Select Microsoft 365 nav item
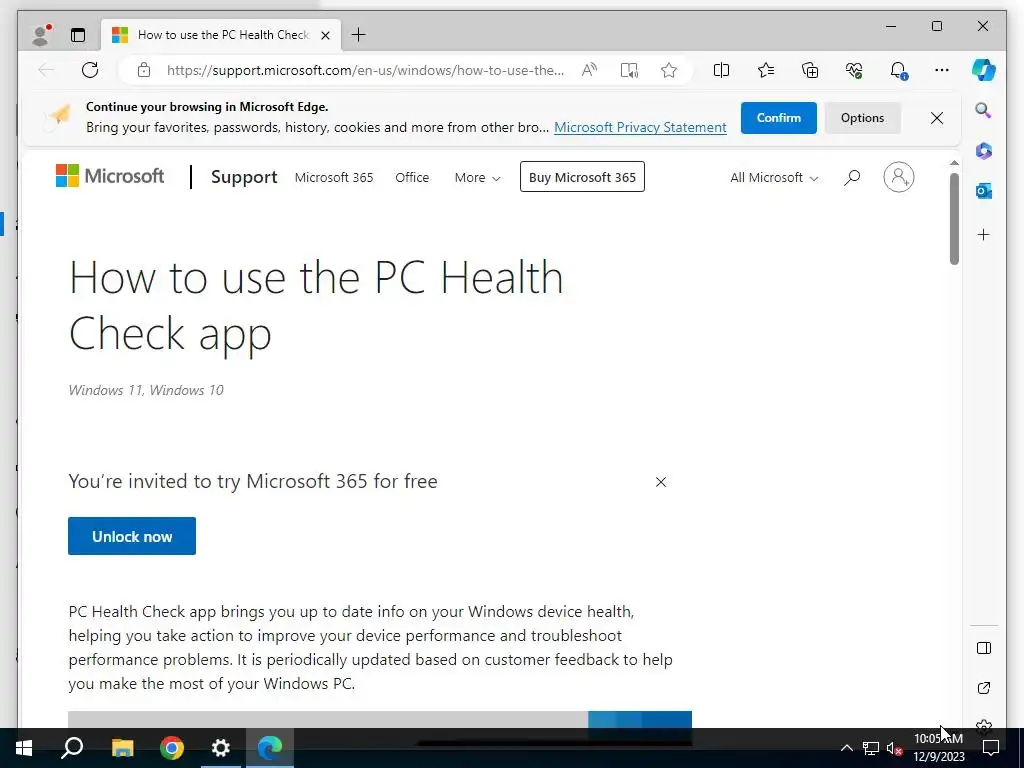The width and height of the screenshot is (1024, 768). 334,178
